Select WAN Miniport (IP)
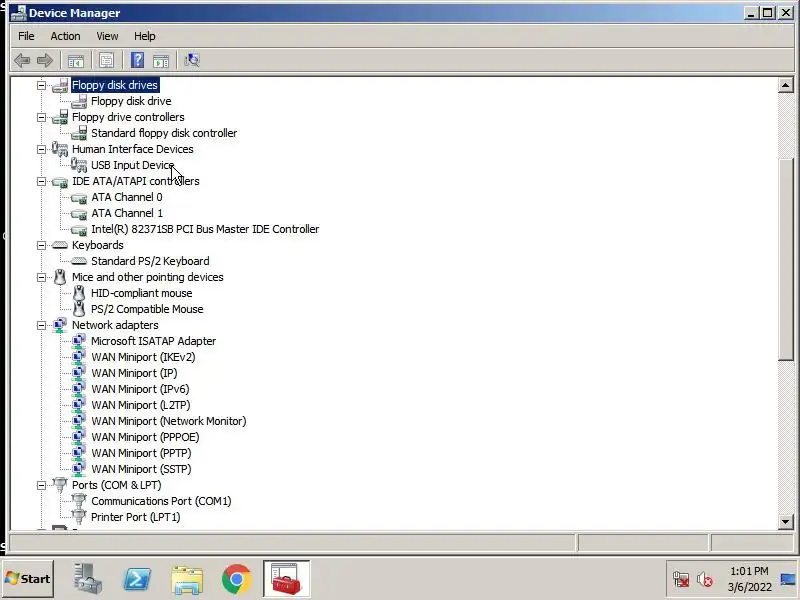800x600 pixels. 134,373
